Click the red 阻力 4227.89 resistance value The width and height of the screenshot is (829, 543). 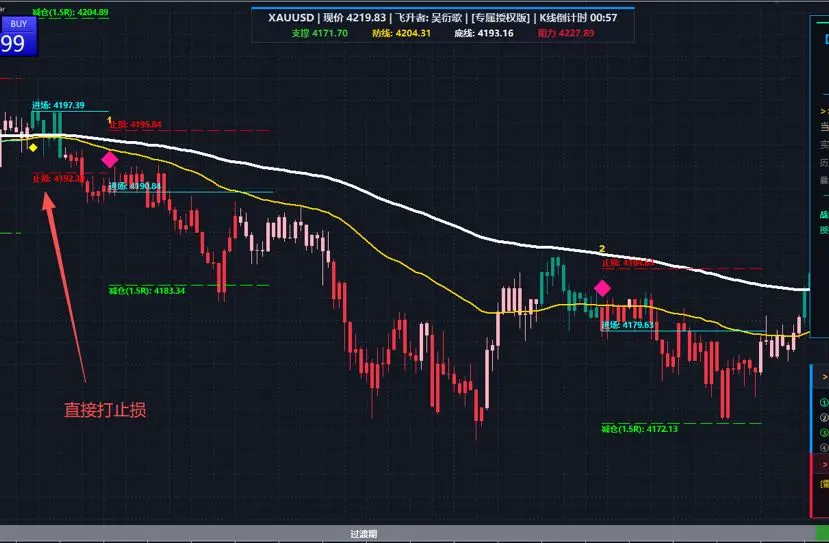tap(566, 33)
